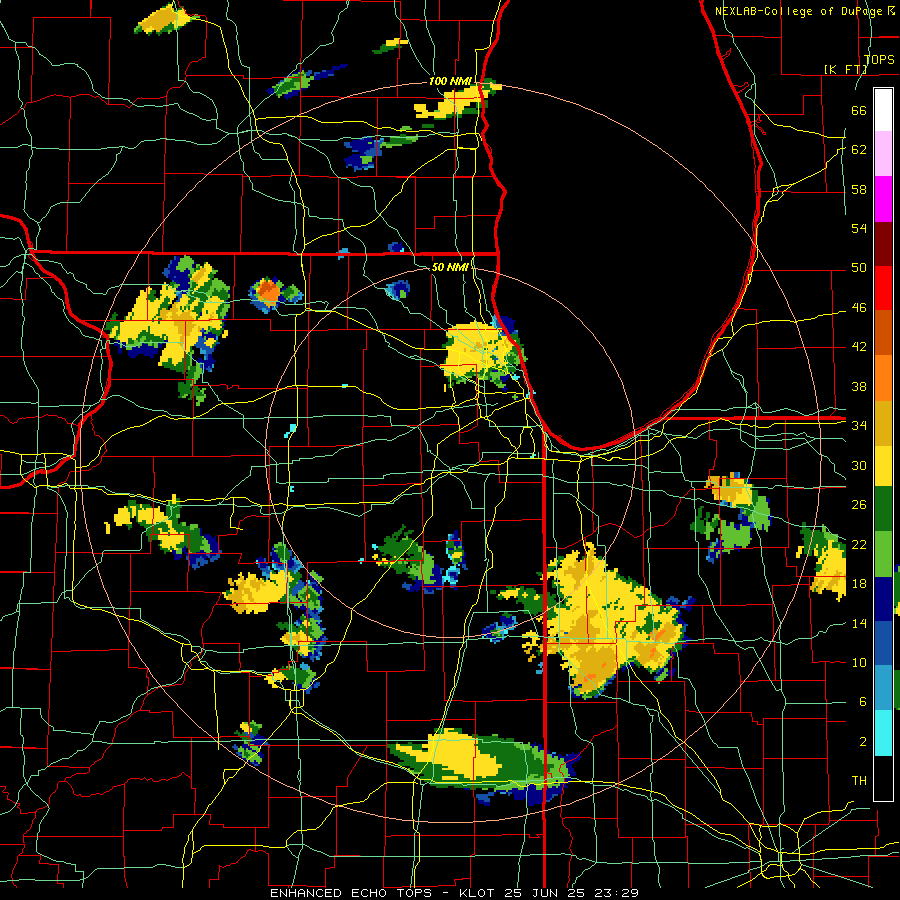
Task: Click the 58 legend value
Action: point(859,189)
